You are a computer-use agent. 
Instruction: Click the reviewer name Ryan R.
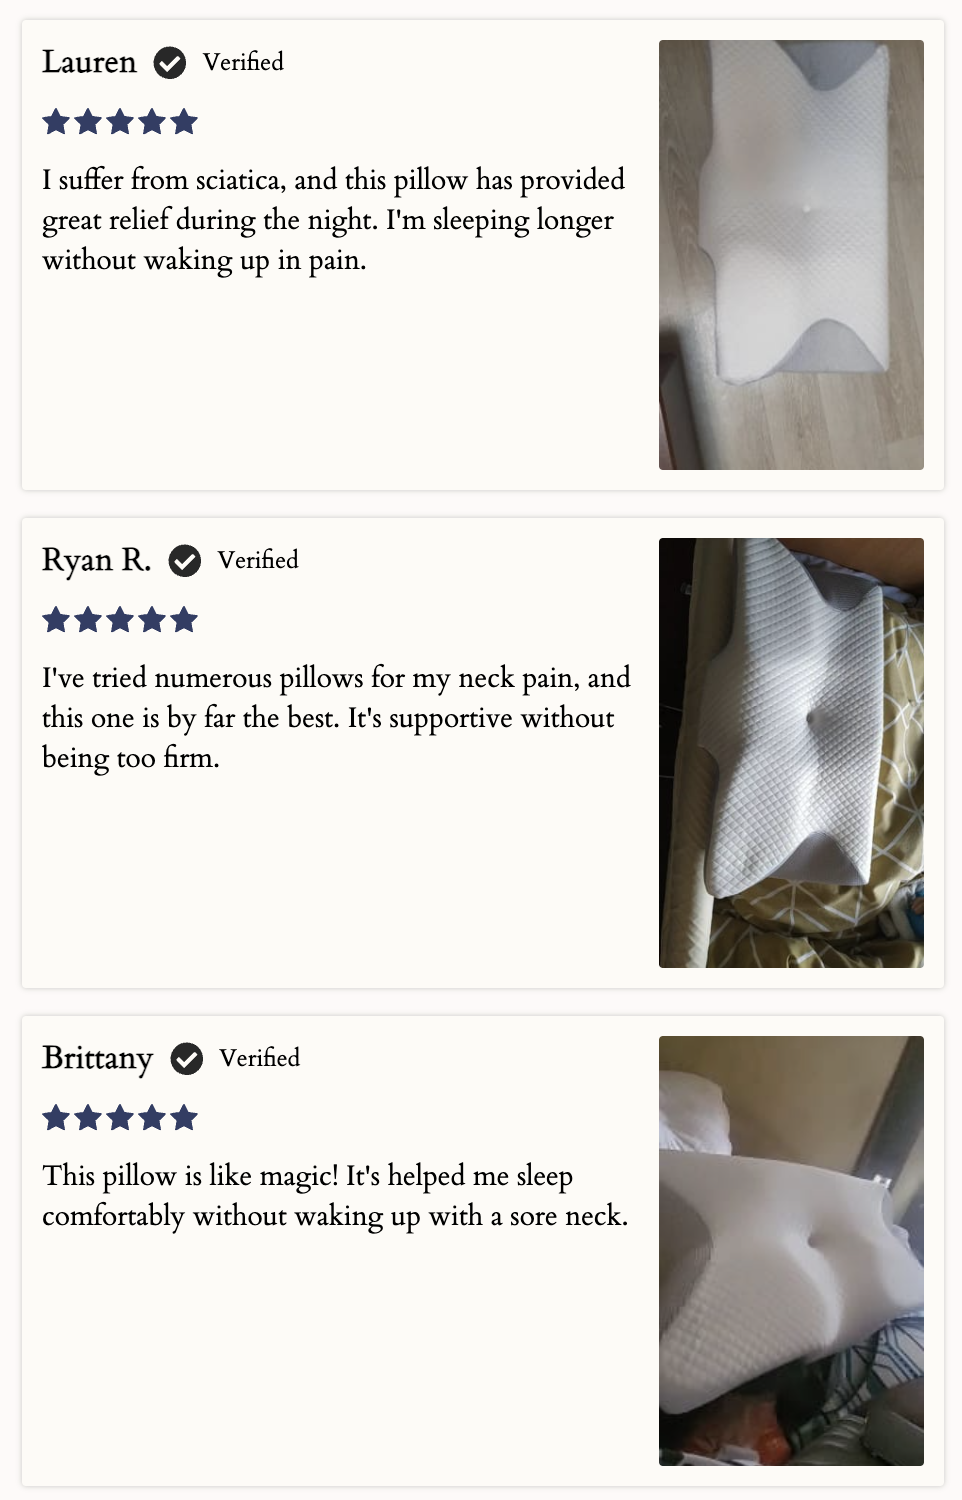pyautogui.click(x=96, y=560)
